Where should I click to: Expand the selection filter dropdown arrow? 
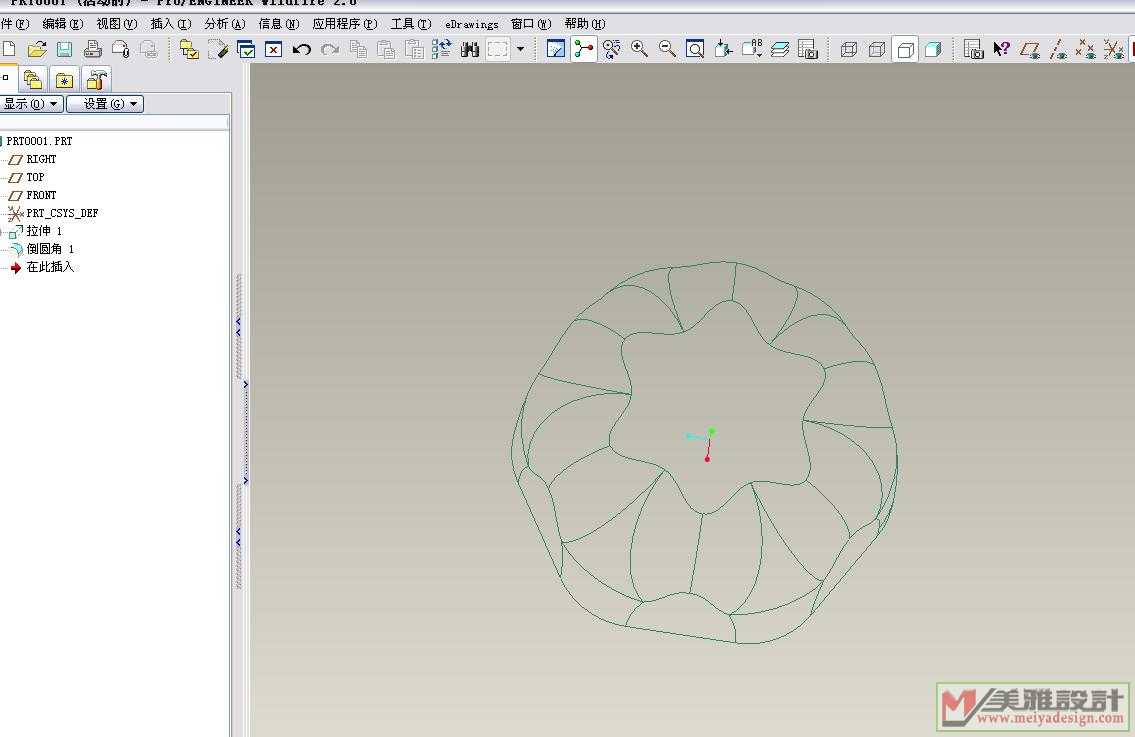pyautogui.click(x=520, y=49)
